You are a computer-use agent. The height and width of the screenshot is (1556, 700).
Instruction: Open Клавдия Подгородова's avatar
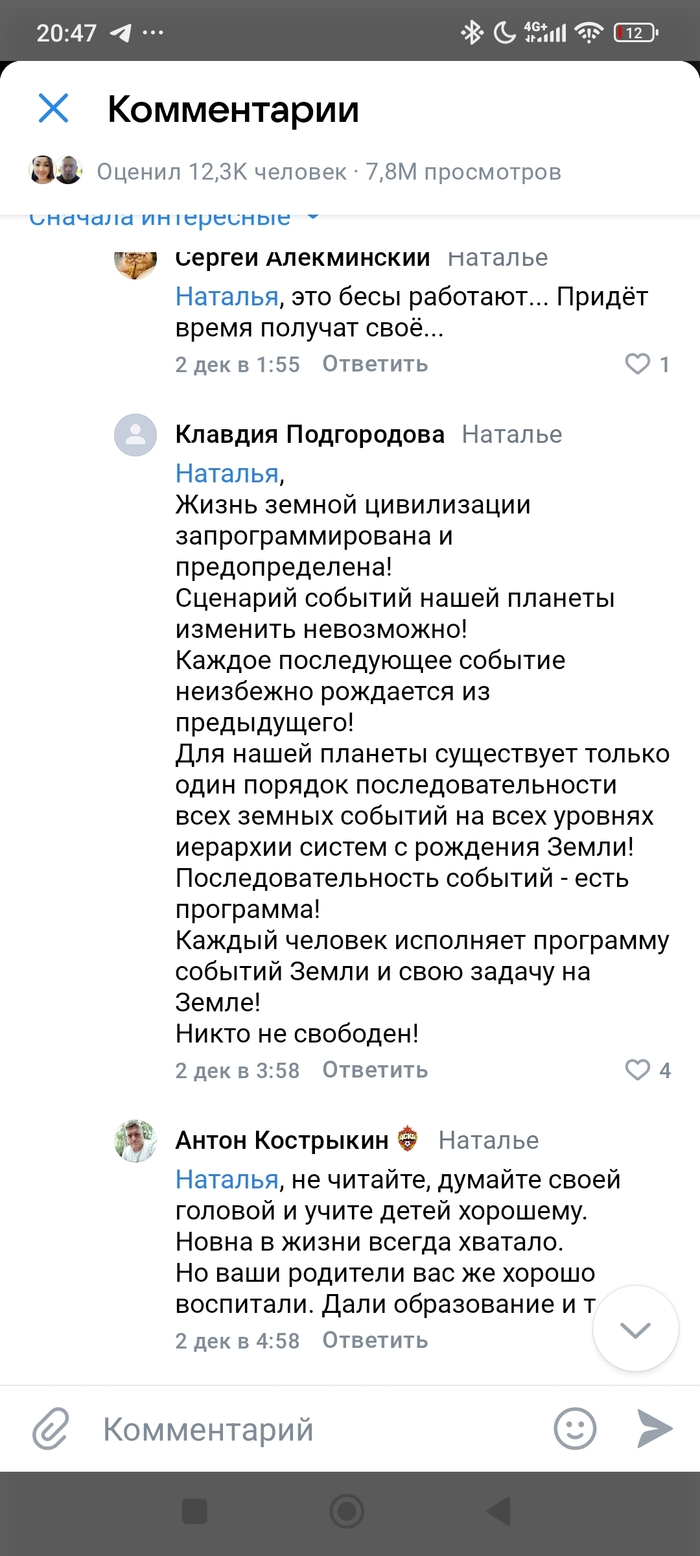click(x=135, y=435)
